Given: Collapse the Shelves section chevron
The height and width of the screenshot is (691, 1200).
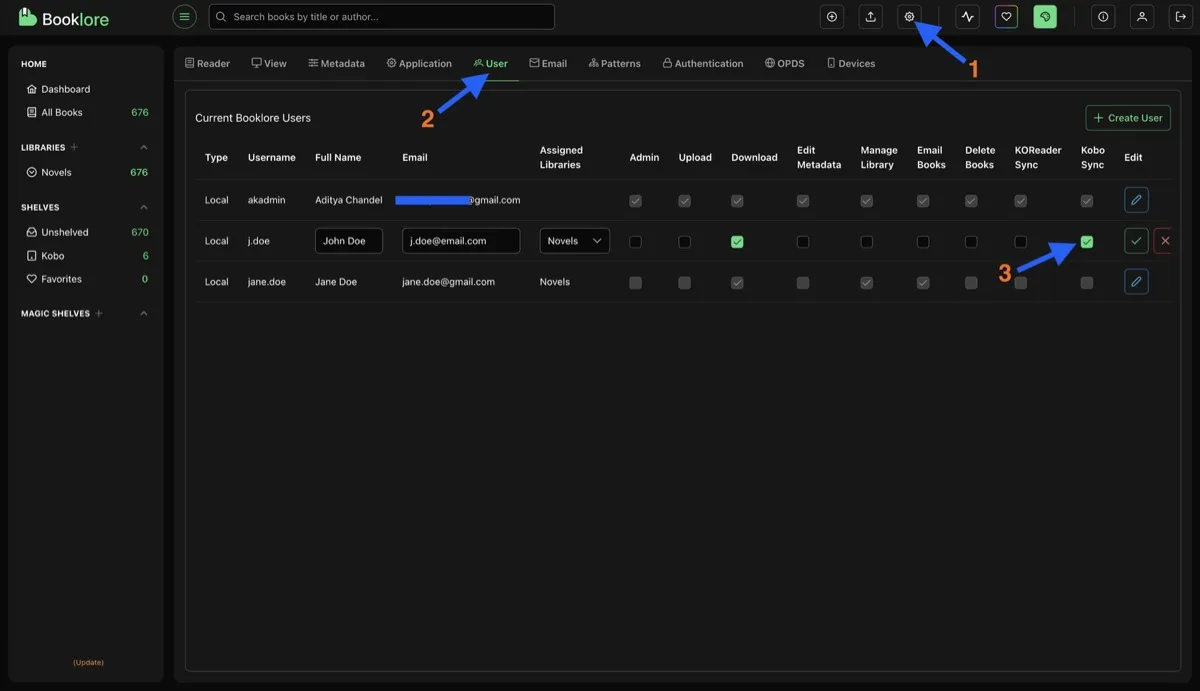Looking at the screenshot, I should (x=144, y=207).
